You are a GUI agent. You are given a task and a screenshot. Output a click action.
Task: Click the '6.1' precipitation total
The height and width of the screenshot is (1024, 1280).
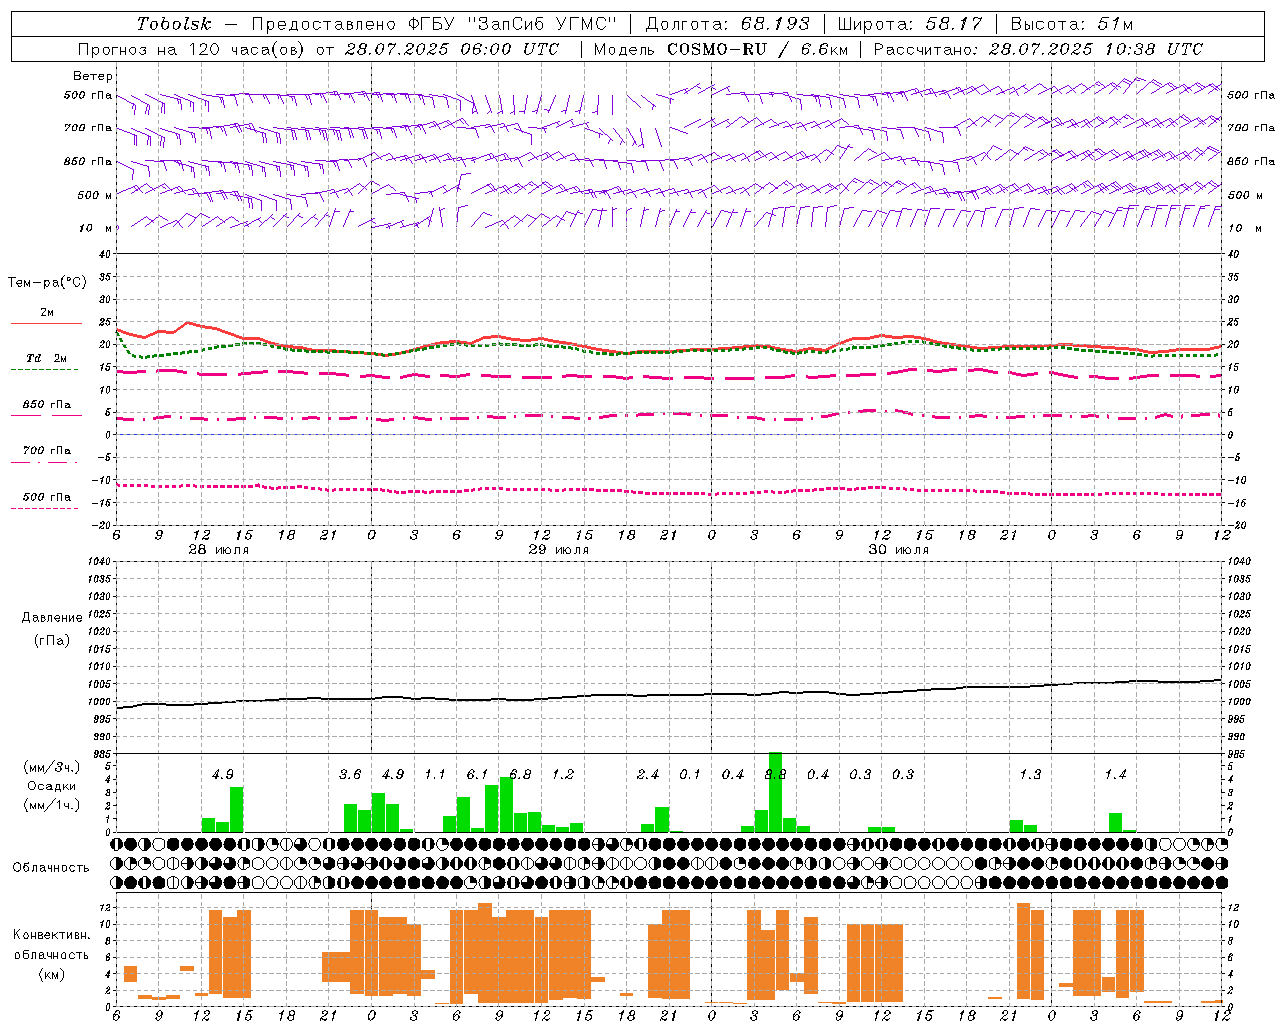477,774
